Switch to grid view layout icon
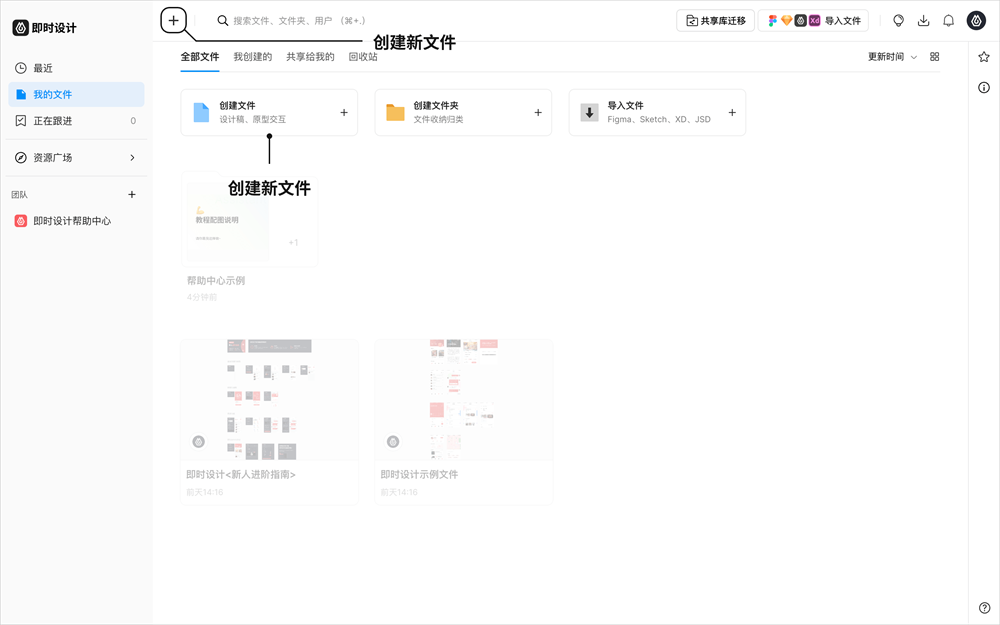Viewport: 1000px width, 625px height. point(934,57)
